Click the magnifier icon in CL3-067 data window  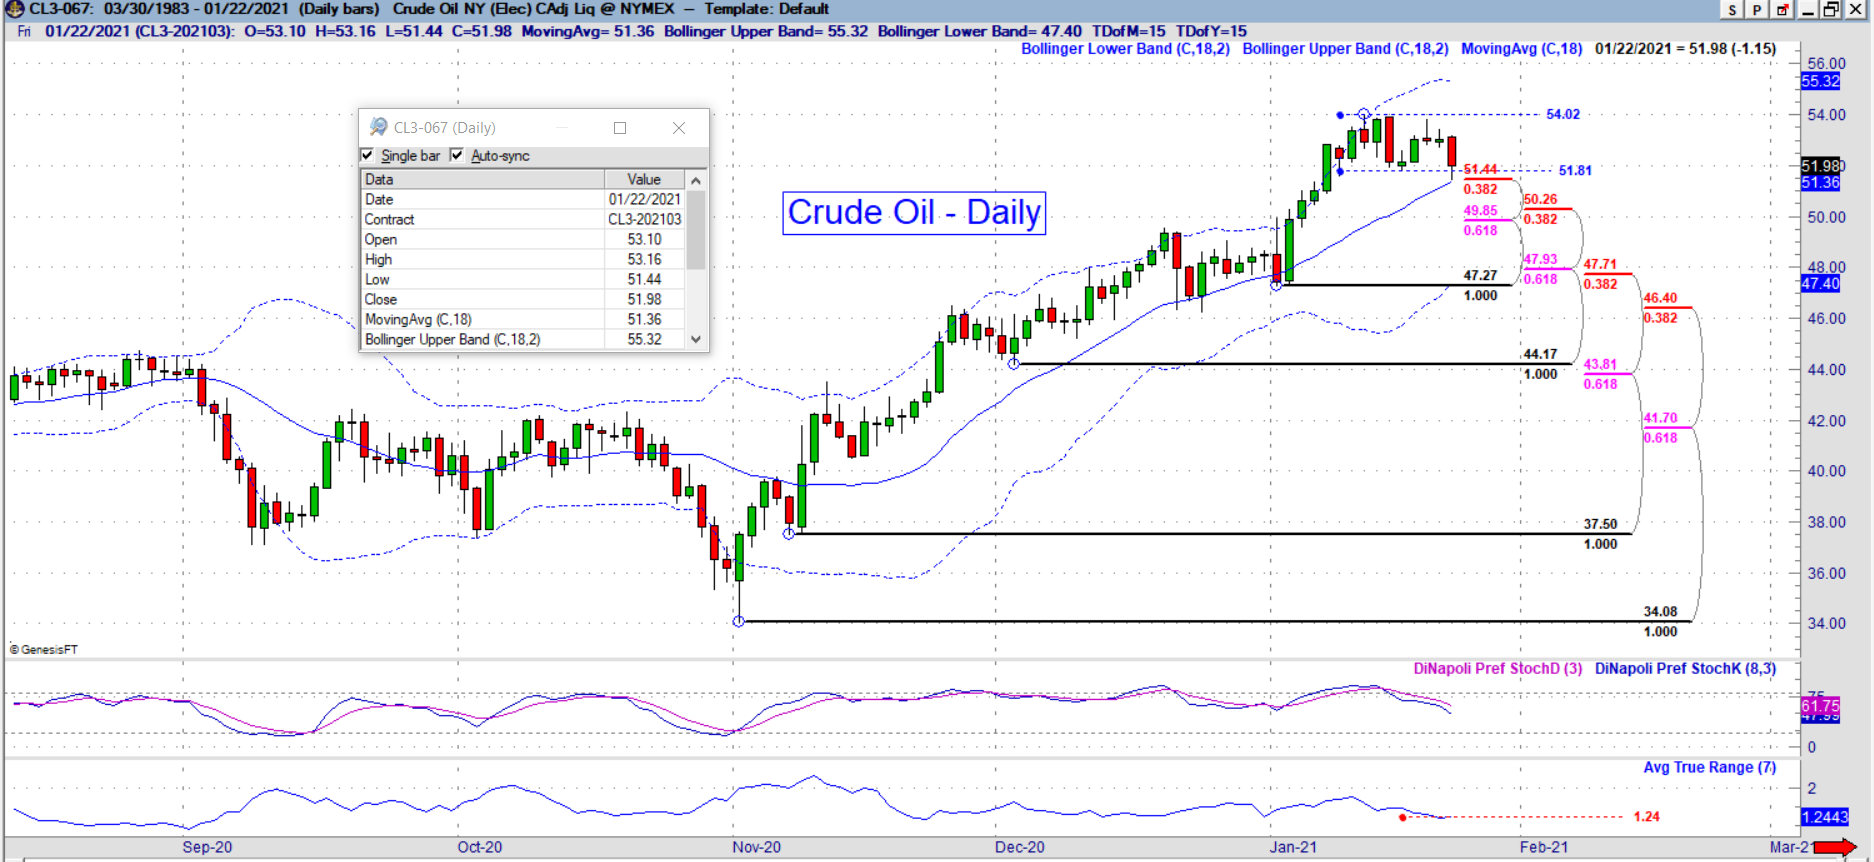pos(378,127)
